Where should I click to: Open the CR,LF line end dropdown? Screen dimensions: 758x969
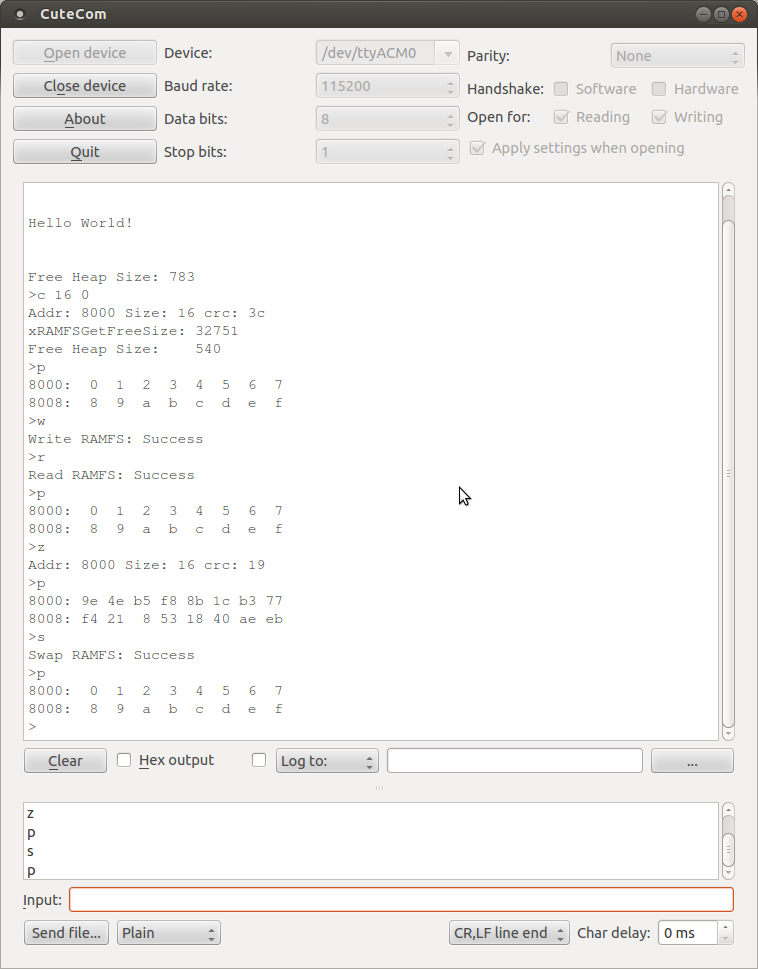509,933
